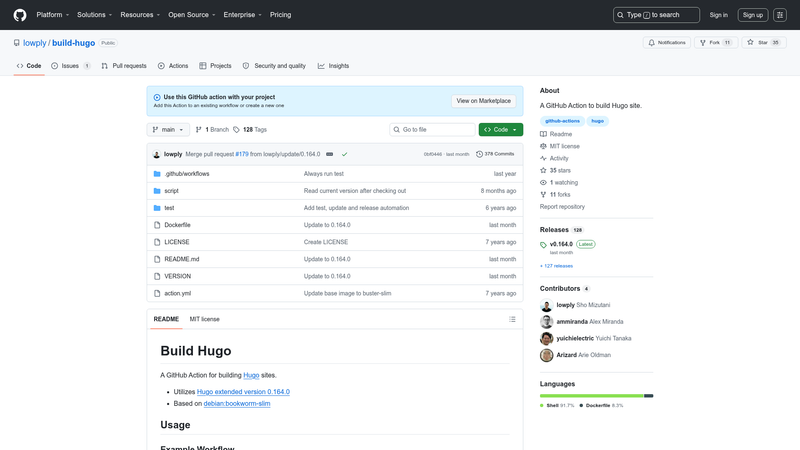Click Sign in

(718, 15)
